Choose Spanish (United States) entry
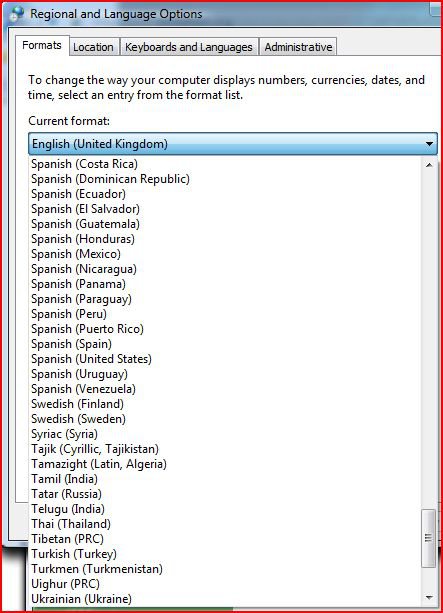Screen dimensions: 443x613 tap(225, 359)
